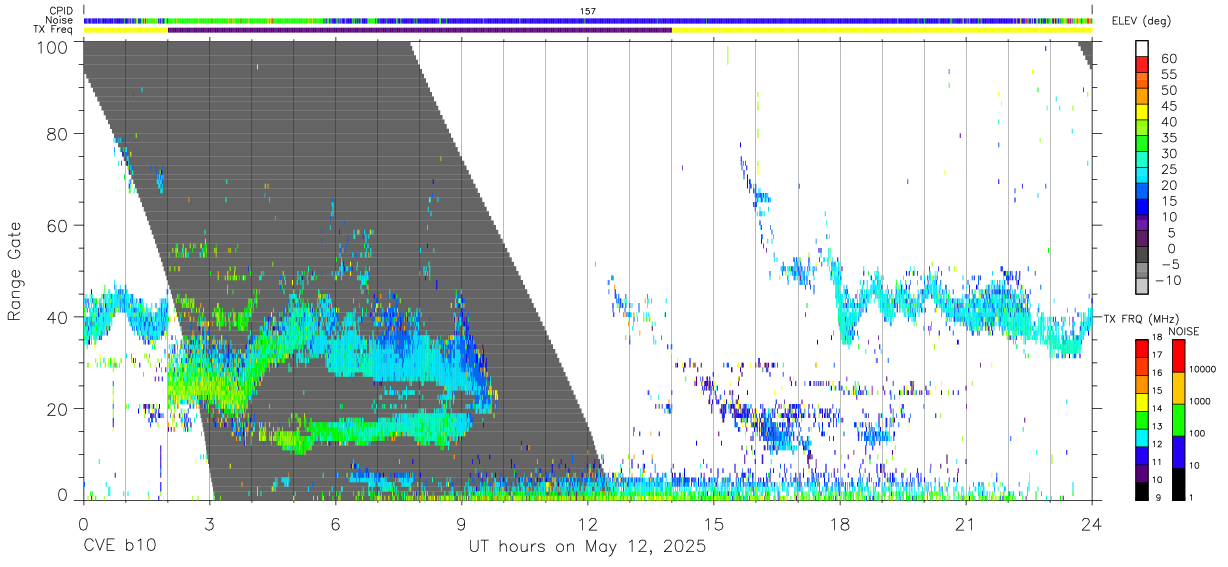Click the red 60-degree elevation swatch
1228x567 pixels.
(1142, 63)
